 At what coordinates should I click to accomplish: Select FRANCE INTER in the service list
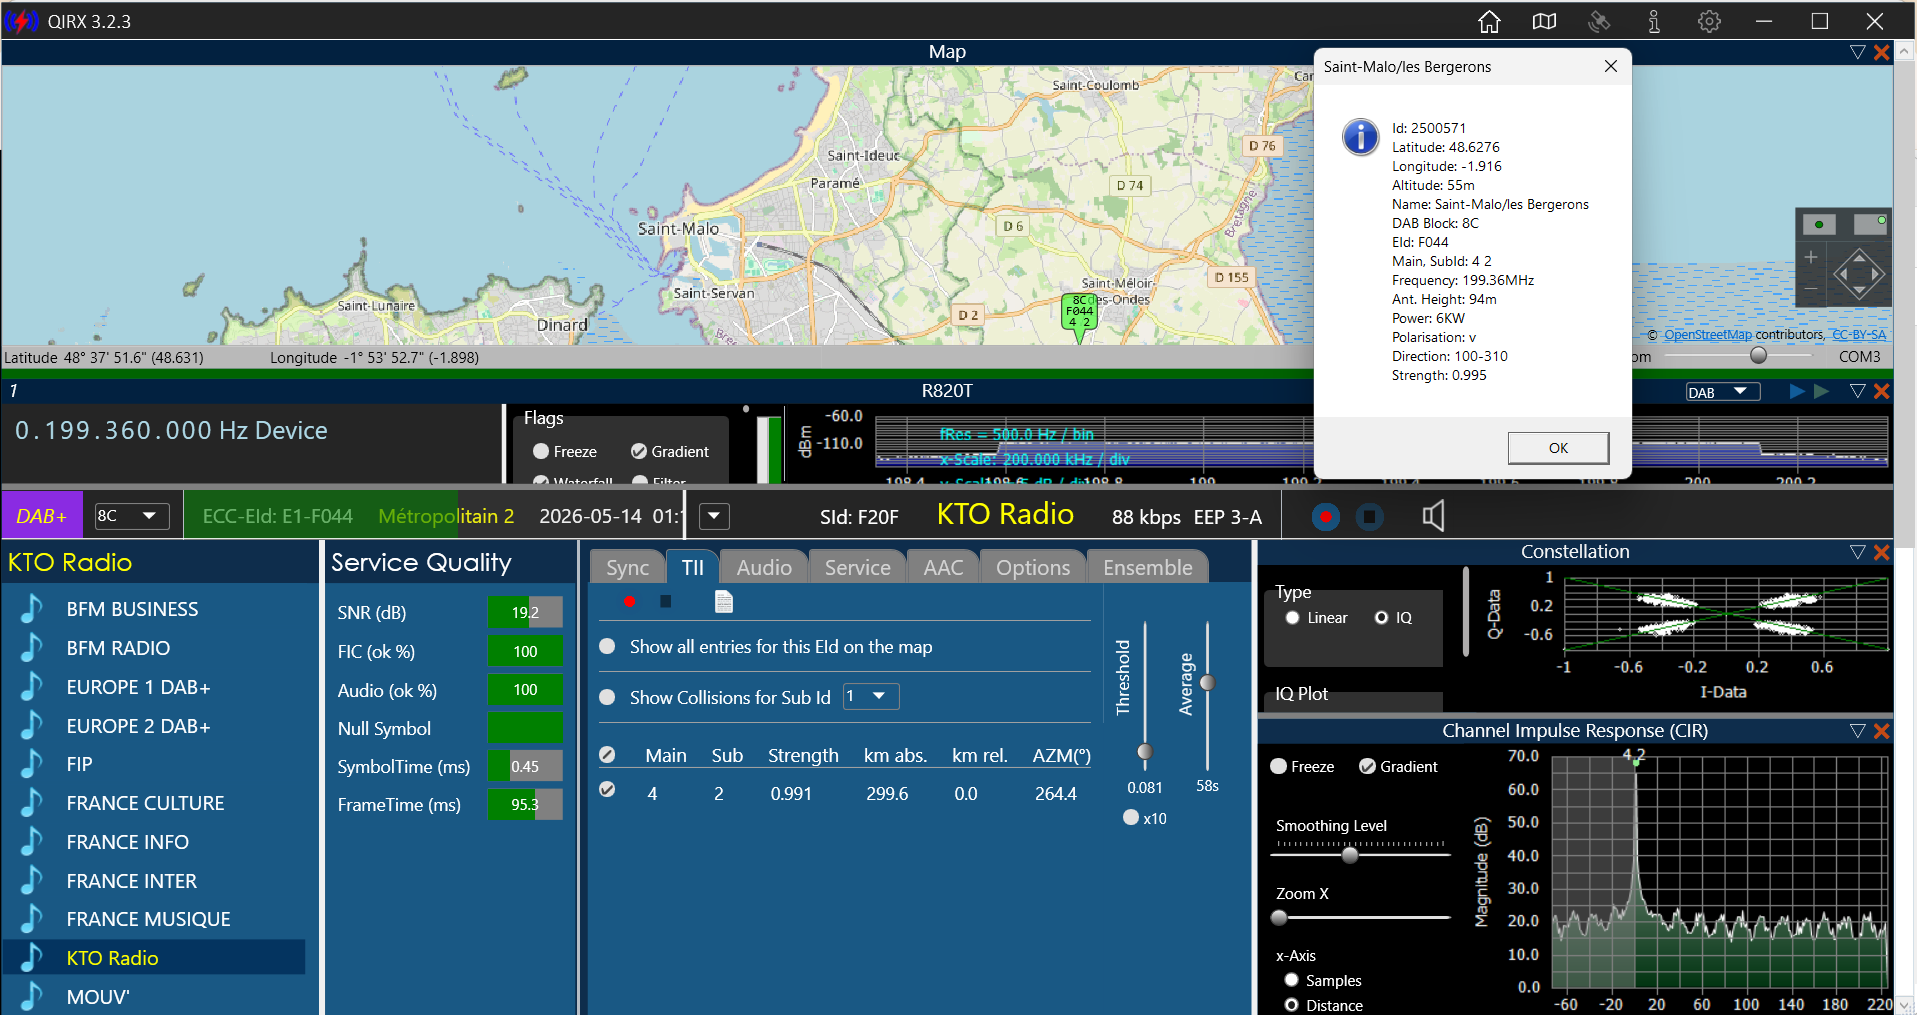tap(131, 881)
